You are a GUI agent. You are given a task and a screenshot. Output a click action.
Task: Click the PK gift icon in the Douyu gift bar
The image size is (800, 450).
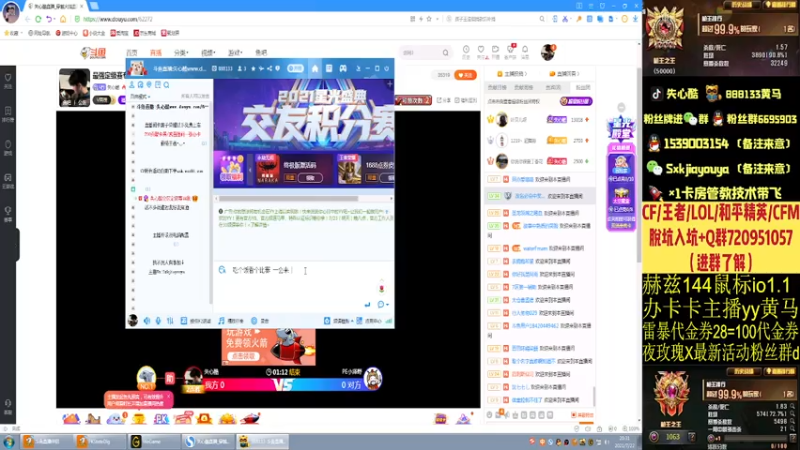point(161,418)
